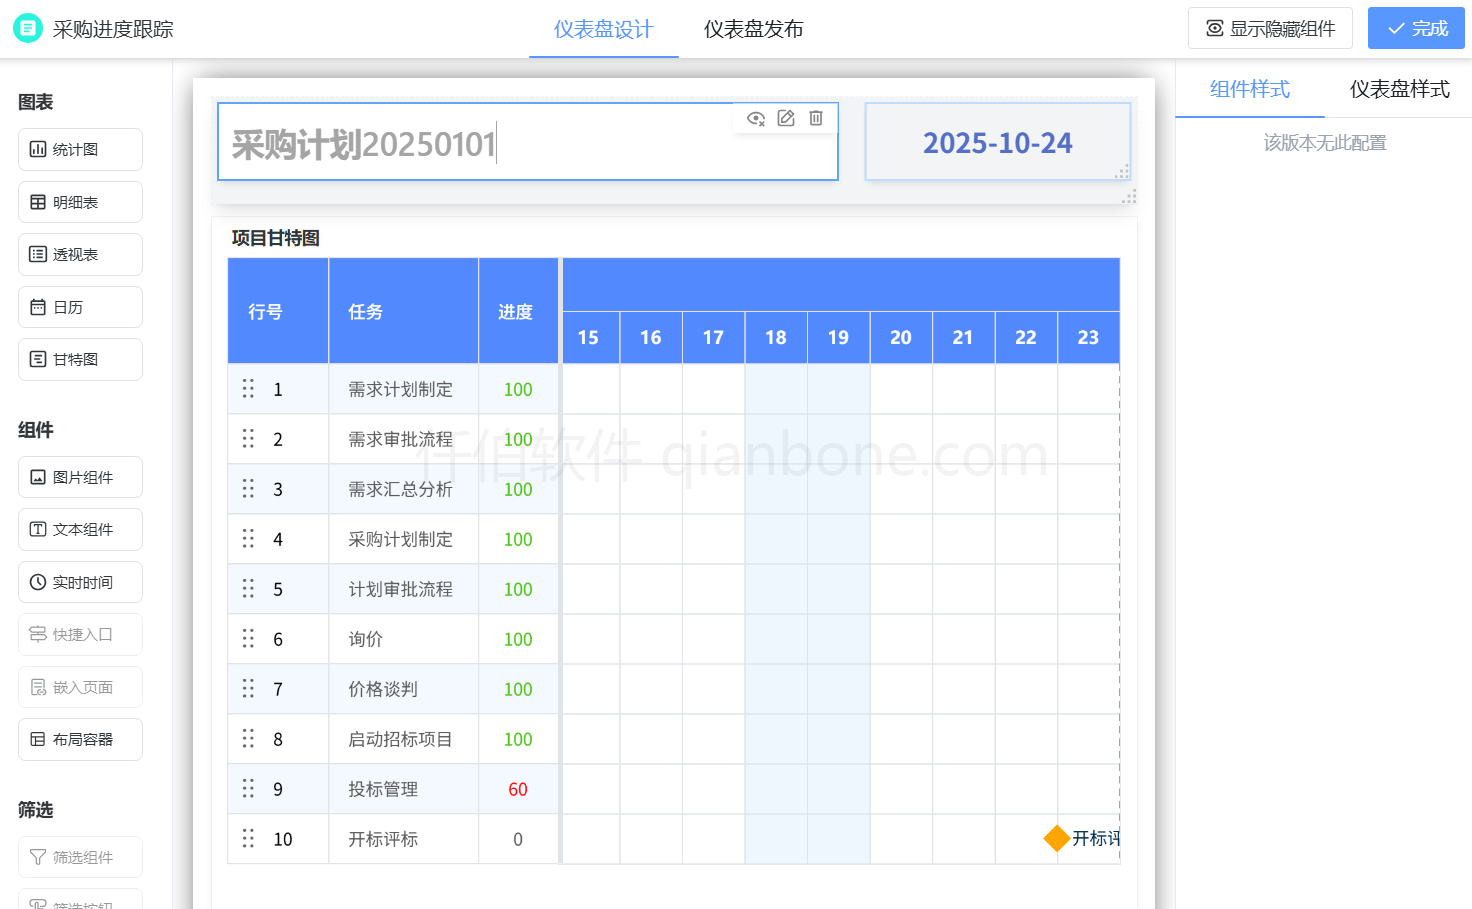
Task: Hide the title component via its eye icon
Action: coord(756,118)
